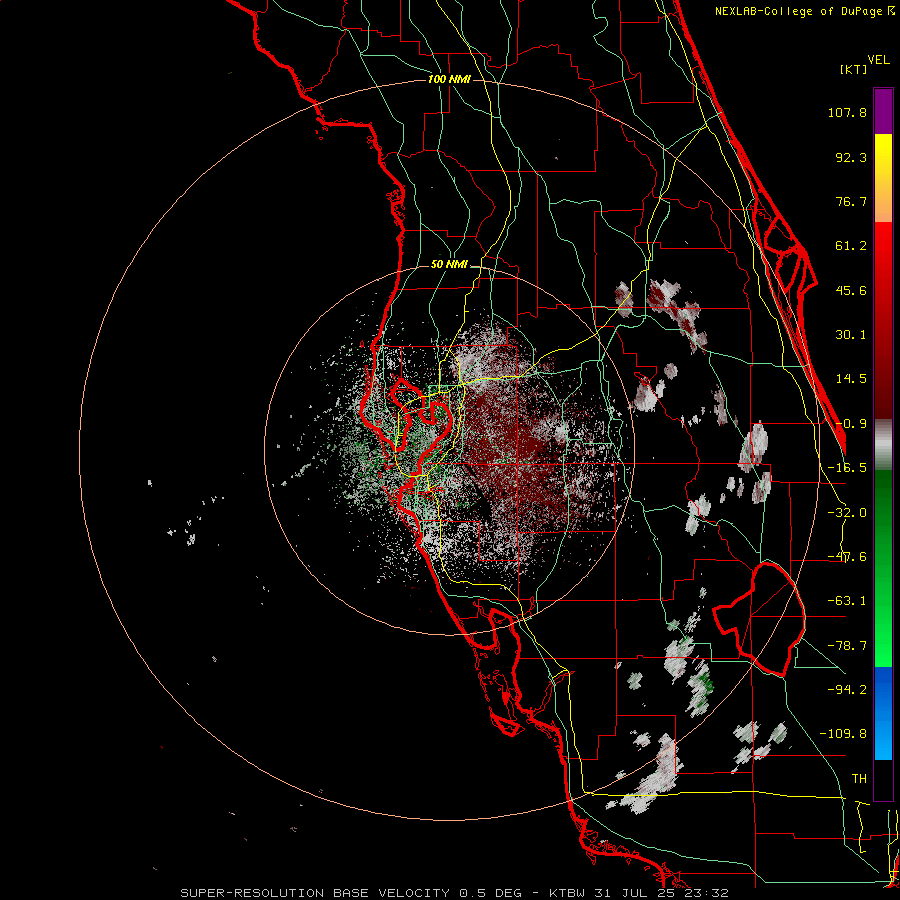Click the TH legend label
Viewport: 900px width, 900px height.
pos(859,779)
